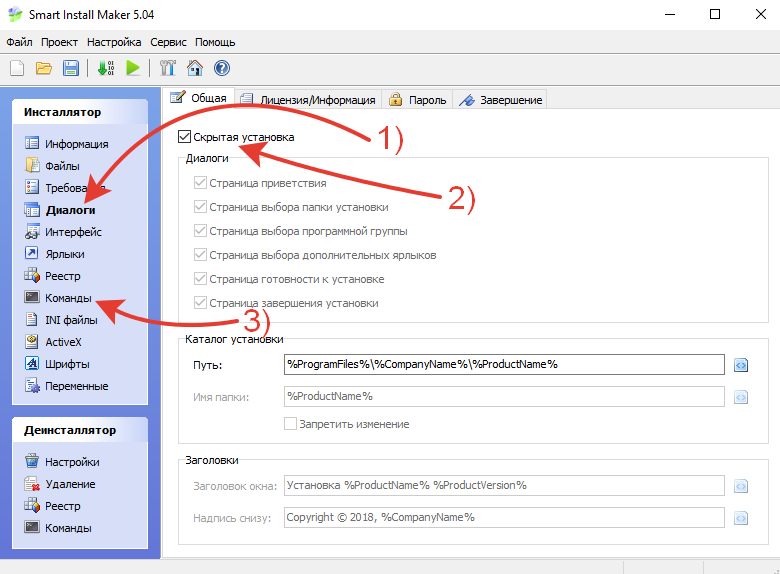Open Файлы section in sidebar
The width and height of the screenshot is (780, 574).
point(52,166)
